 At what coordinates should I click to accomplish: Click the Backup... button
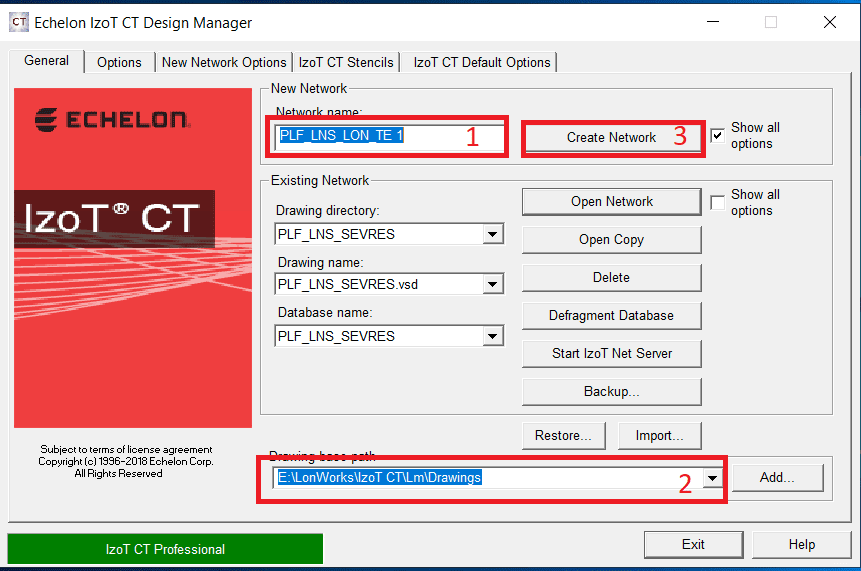(x=611, y=391)
